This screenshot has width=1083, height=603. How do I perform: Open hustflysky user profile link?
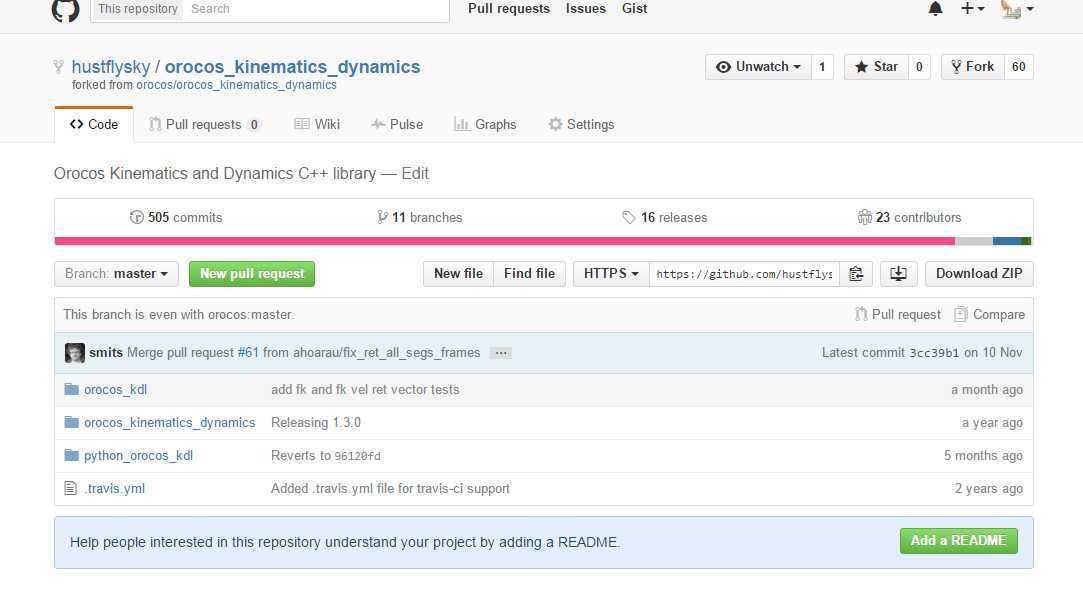pos(111,66)
